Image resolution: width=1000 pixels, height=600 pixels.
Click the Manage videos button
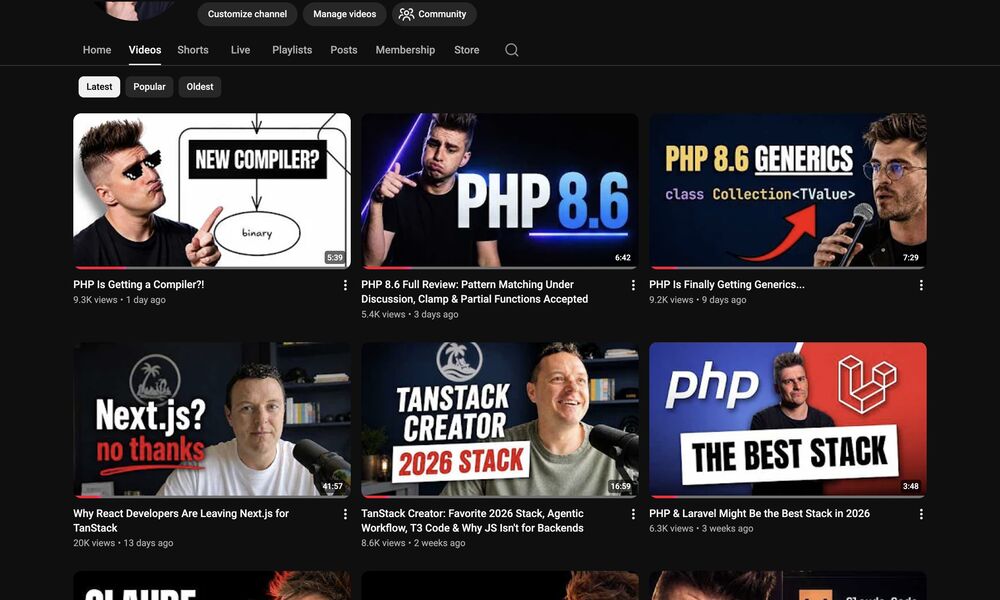344,14
